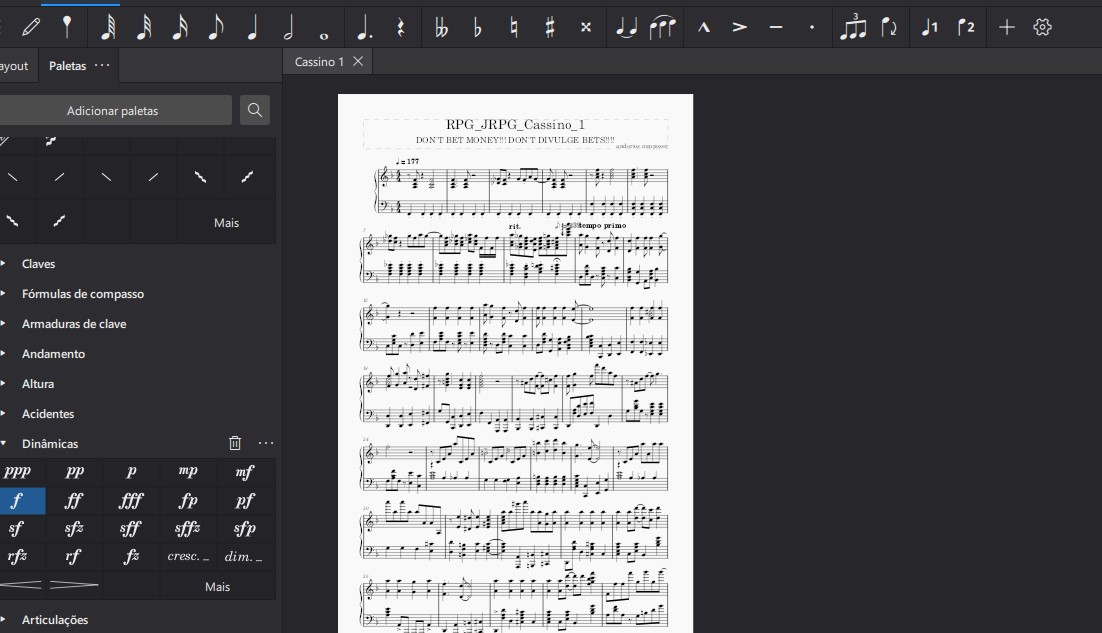Insert a tuplet
The height and width of the screenshot is (633, 1102).
click(x=853, y=27)
